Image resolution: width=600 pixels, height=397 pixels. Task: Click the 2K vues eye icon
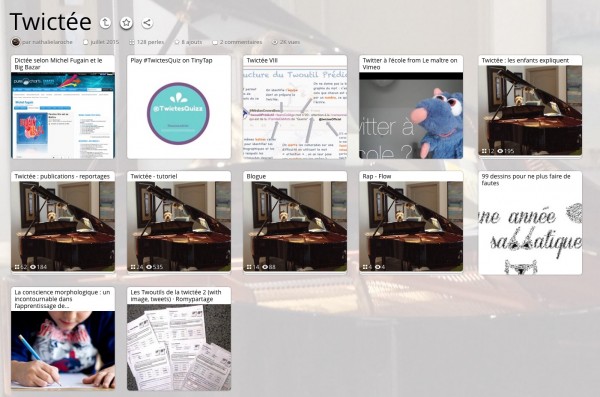tap(275, 42)
